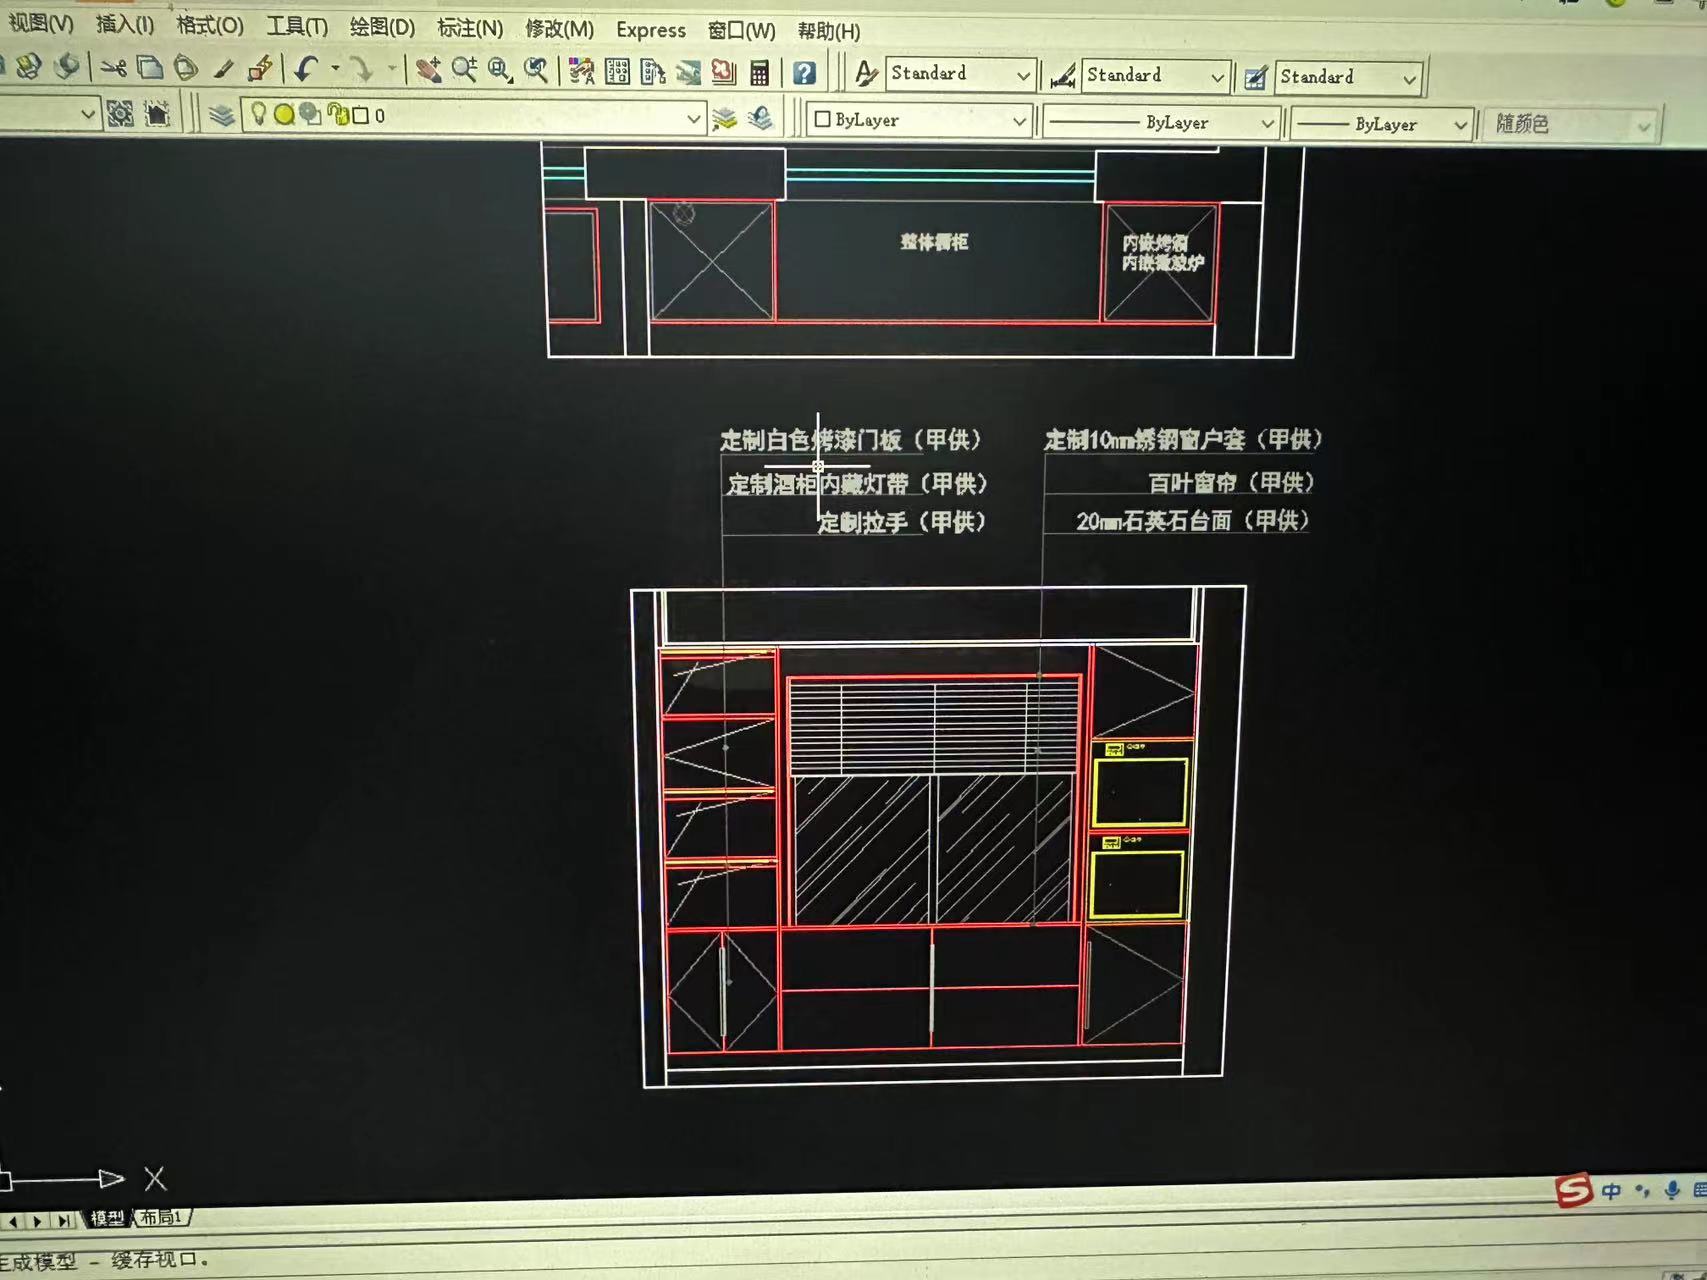Open the ByLayer color dropdown
Screen dimensions: 1707x1280
[x=1018, y=121]
